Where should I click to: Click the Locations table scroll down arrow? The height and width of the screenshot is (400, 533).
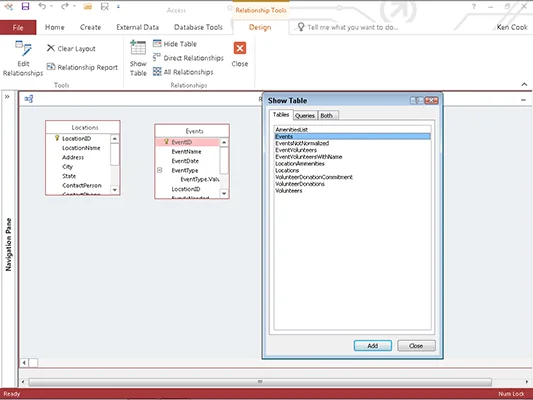pos(115,190)
